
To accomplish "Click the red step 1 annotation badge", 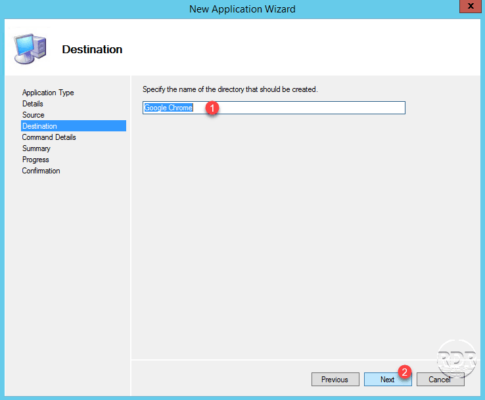I will (x=212, y=108).
